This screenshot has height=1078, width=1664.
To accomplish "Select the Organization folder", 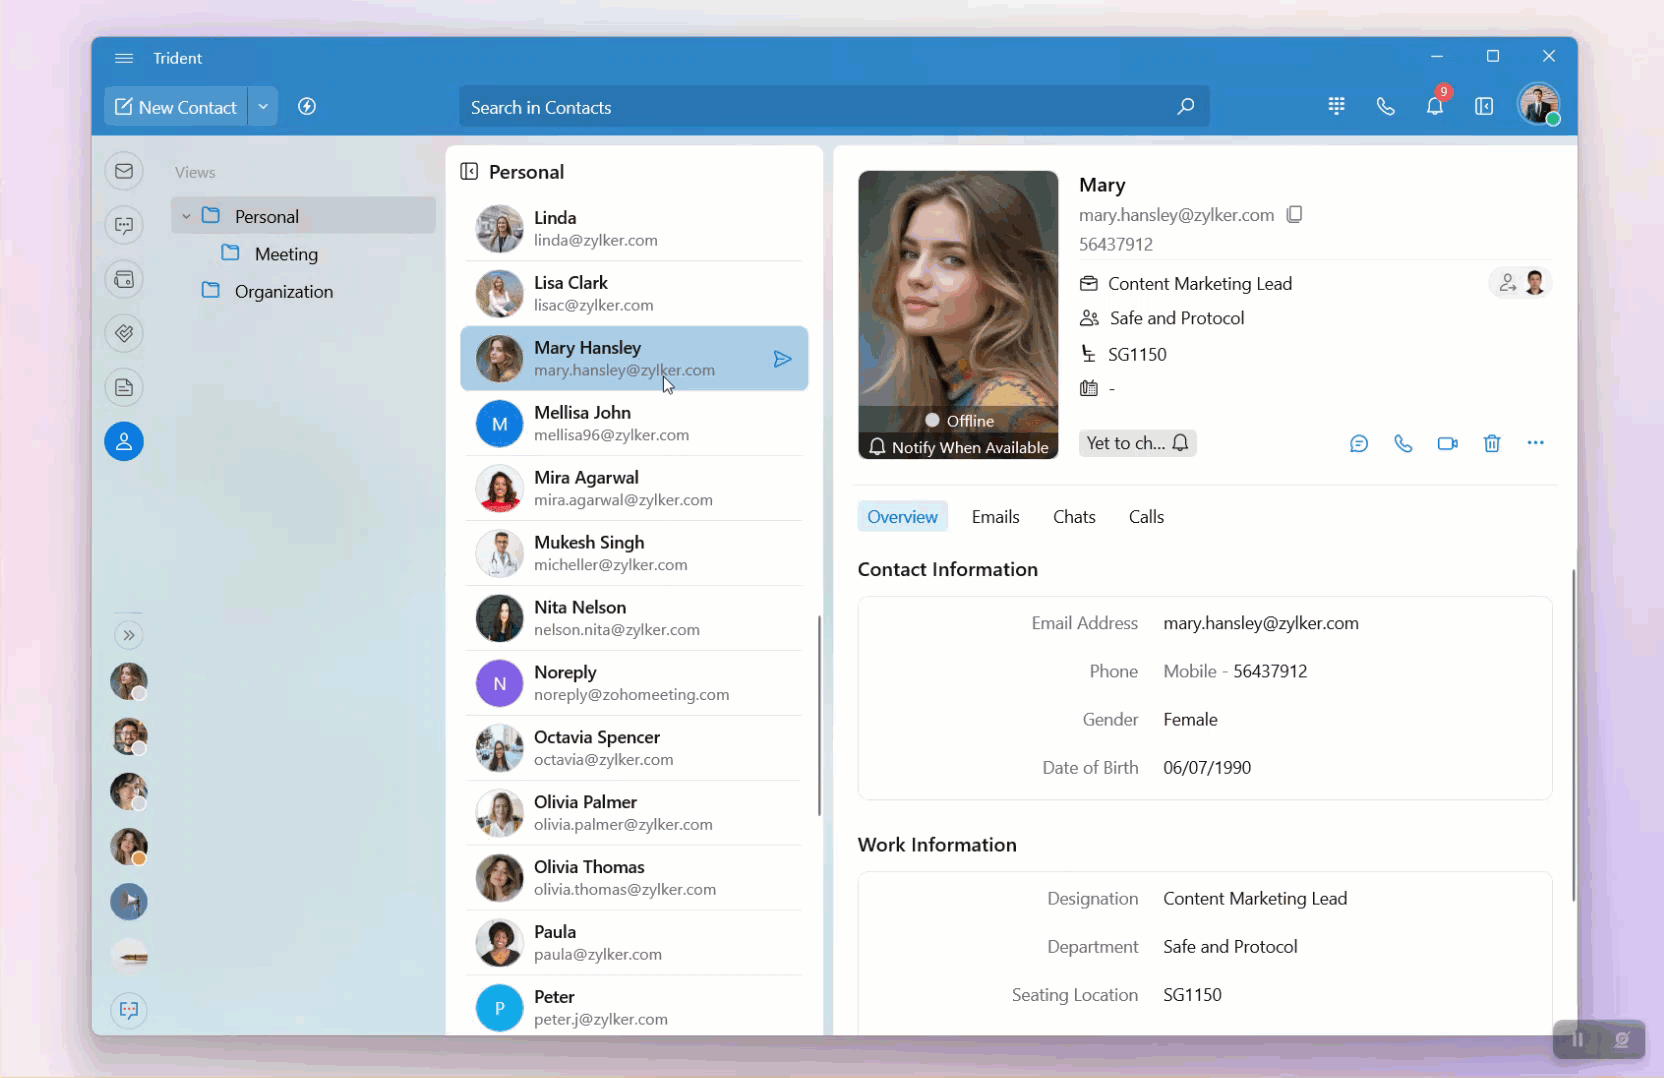I will click(x=284, y=291).
